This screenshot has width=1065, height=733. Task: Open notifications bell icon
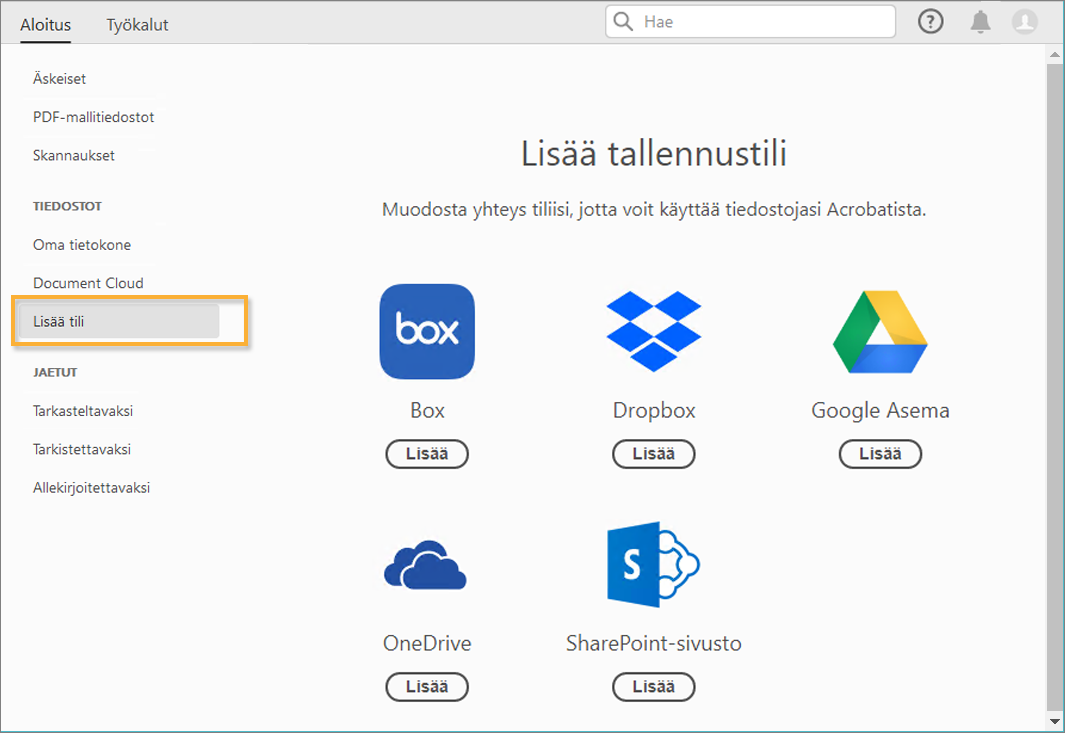pyautogui.click(x=980, y=22)
